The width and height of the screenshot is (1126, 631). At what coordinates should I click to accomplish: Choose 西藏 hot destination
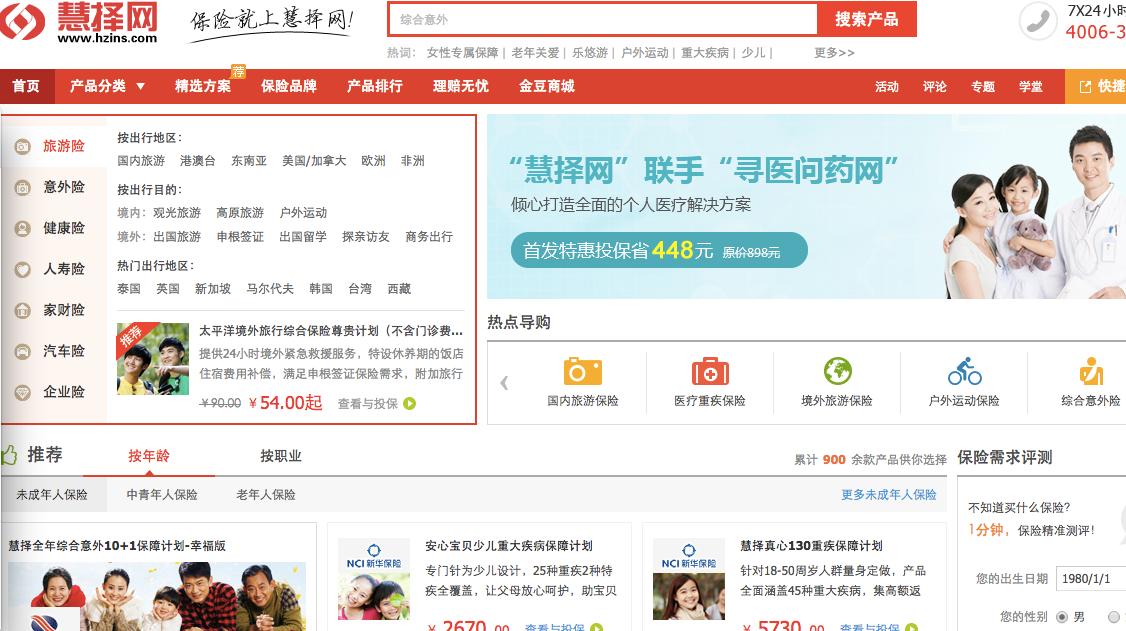pos(399,289)
